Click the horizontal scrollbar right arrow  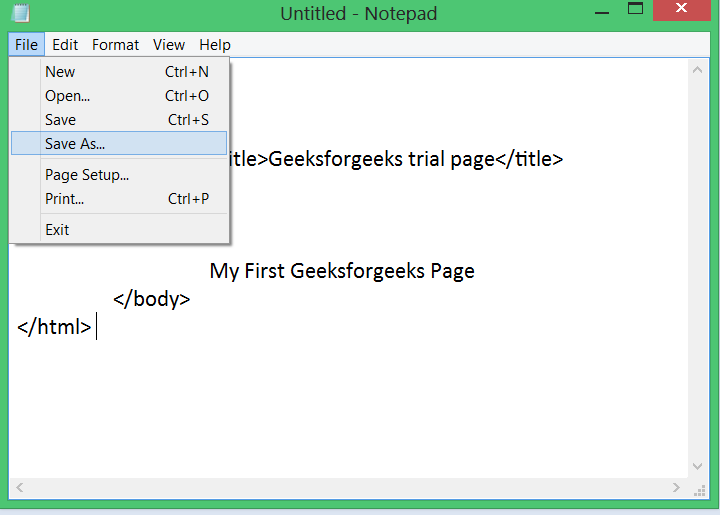point(676,487)
